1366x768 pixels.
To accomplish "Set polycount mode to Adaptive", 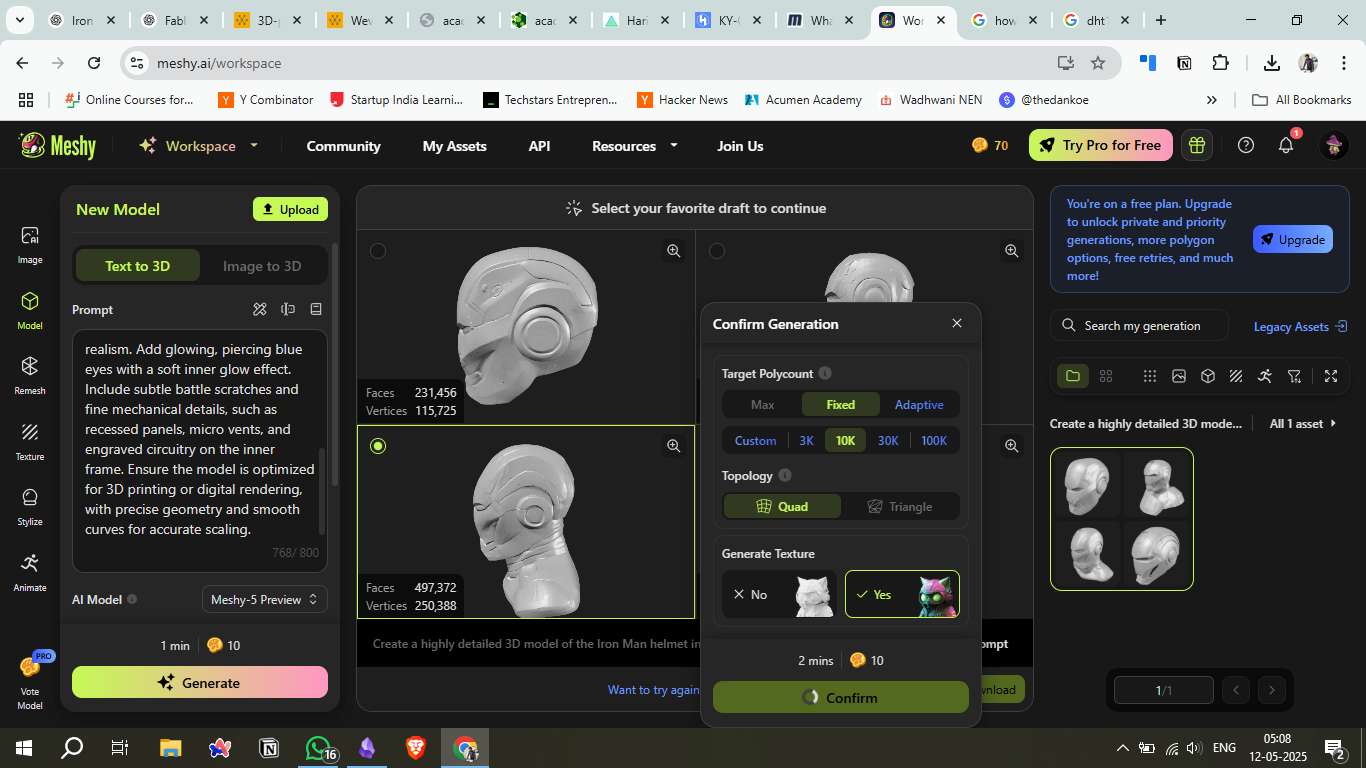I will pos(919,404).
